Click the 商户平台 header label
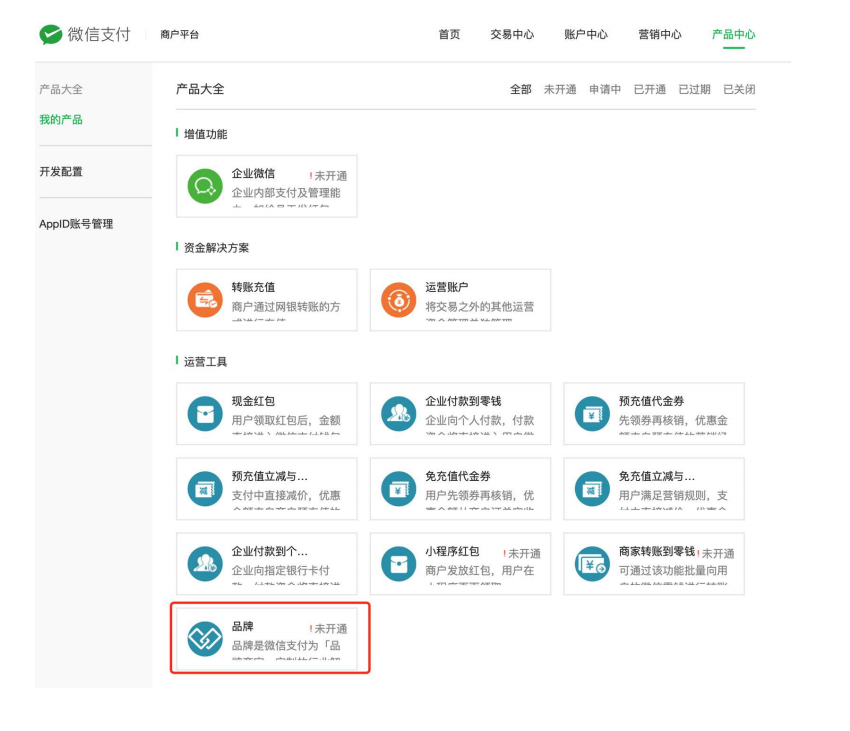This screenshot has width=850, height=731. click(x=179, y=35)
